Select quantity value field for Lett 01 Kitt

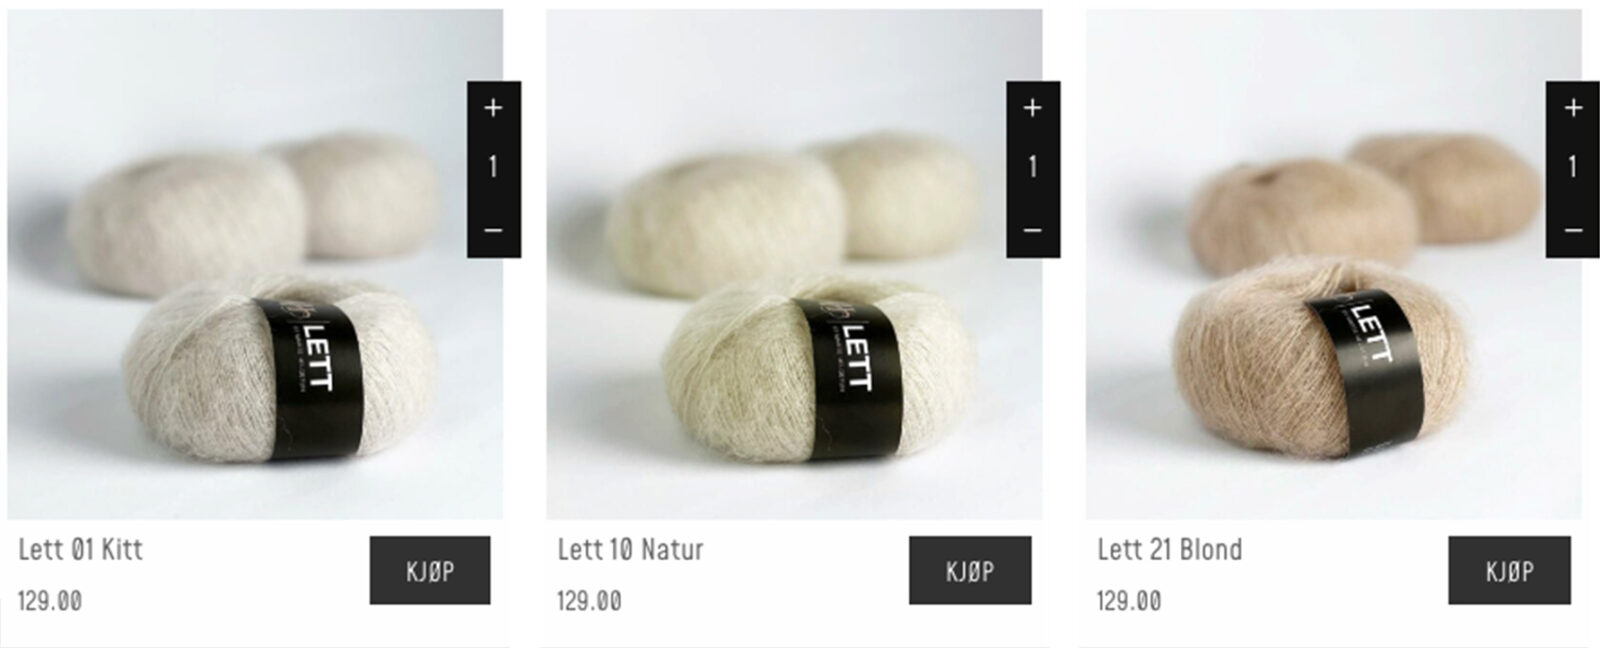coord(493,167)
